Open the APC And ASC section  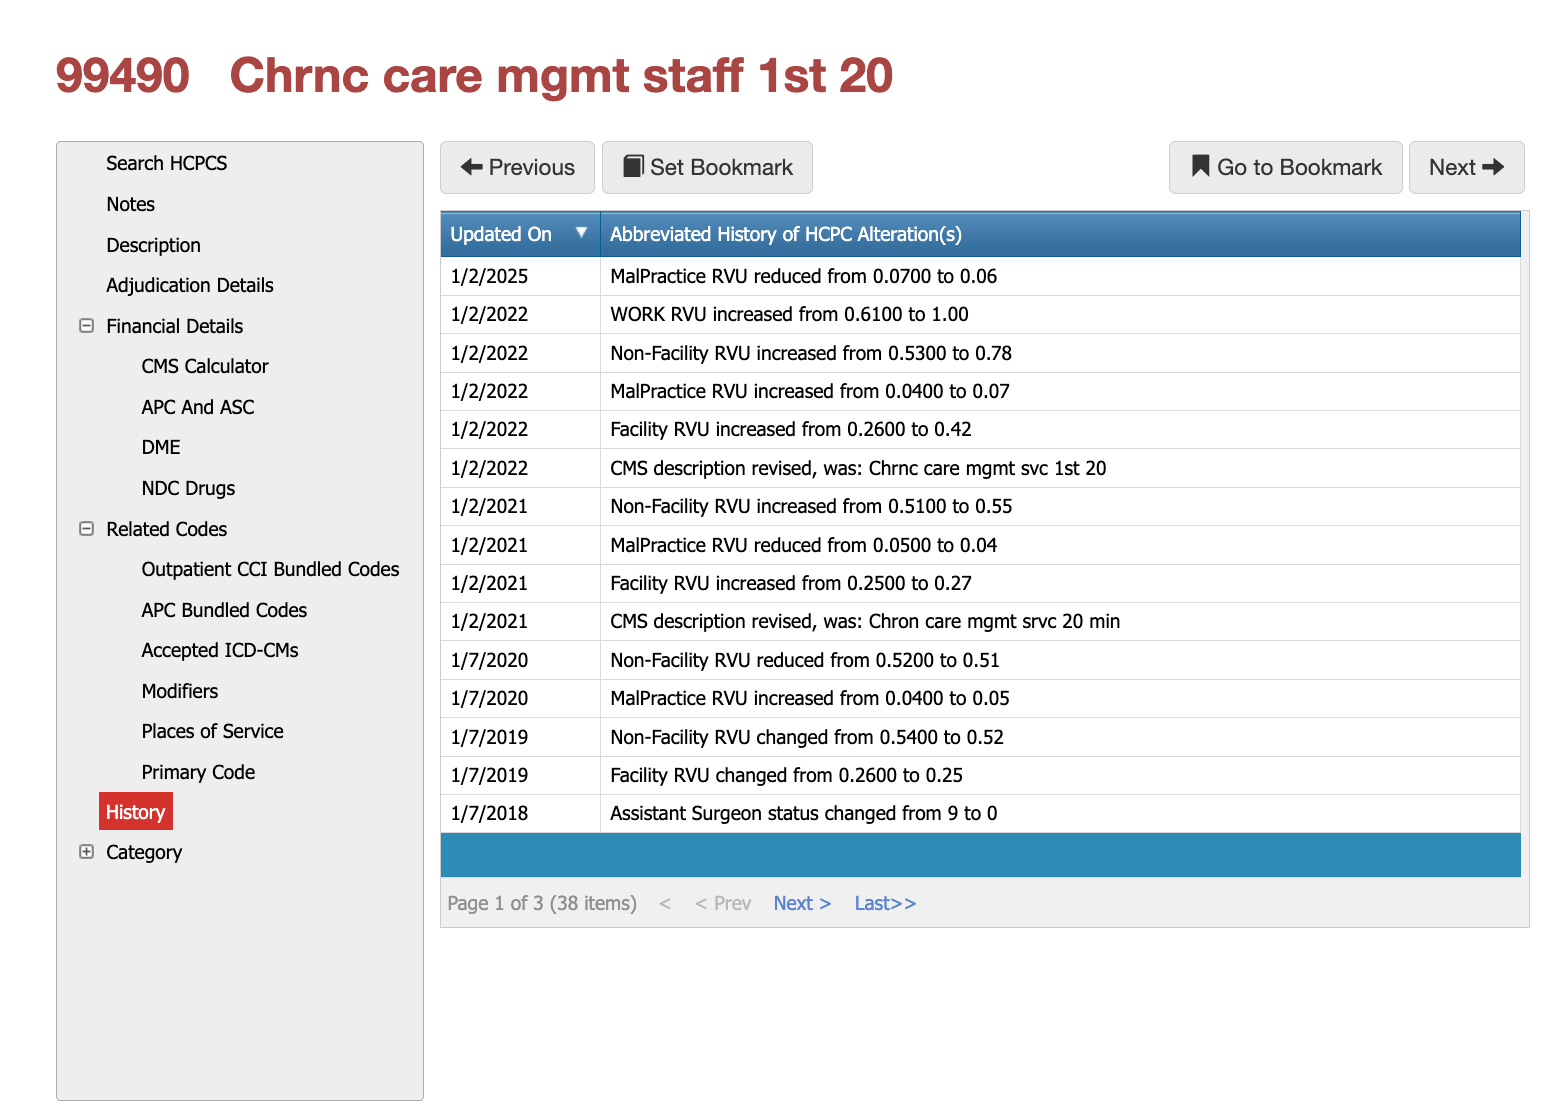197,407
